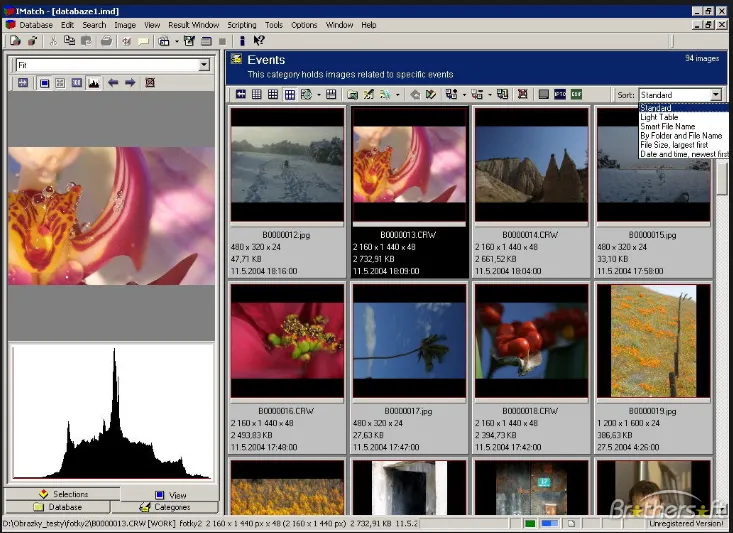Toggle the side-by-side compare viewer button
This screenshot has height=533, width=733.
77,83
